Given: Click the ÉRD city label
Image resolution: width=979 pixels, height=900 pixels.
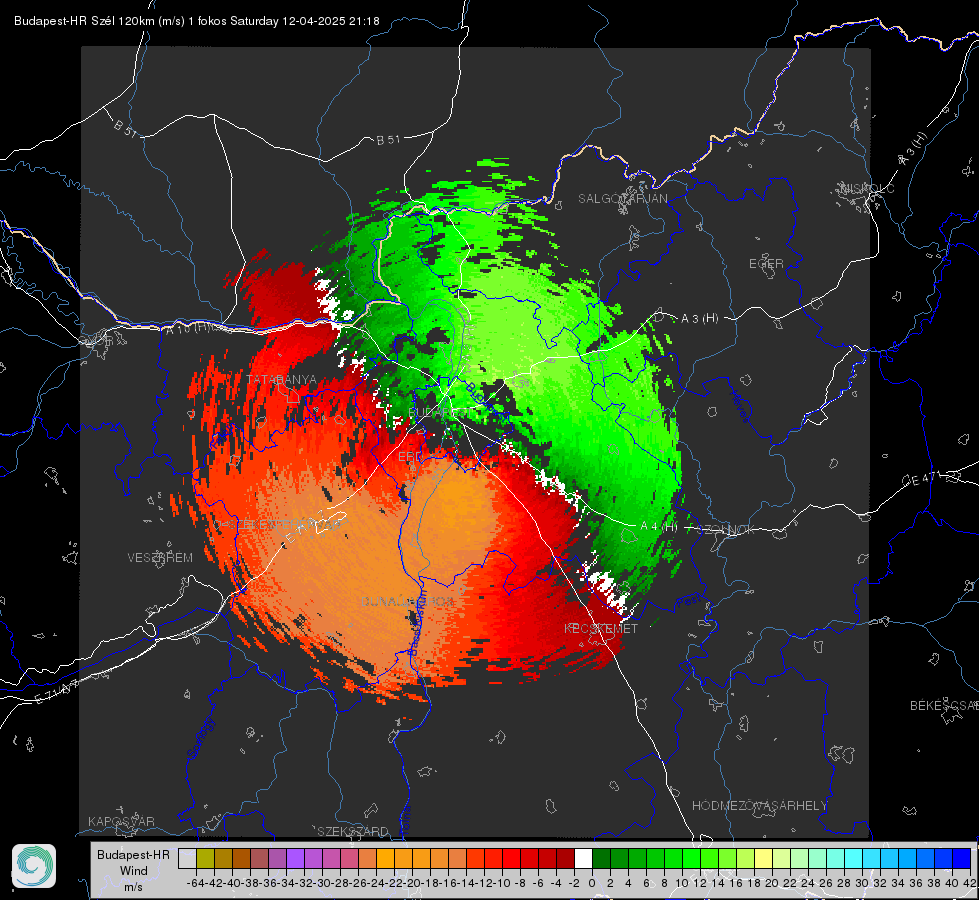Looking at the screenshot, I should pos(410,457).
